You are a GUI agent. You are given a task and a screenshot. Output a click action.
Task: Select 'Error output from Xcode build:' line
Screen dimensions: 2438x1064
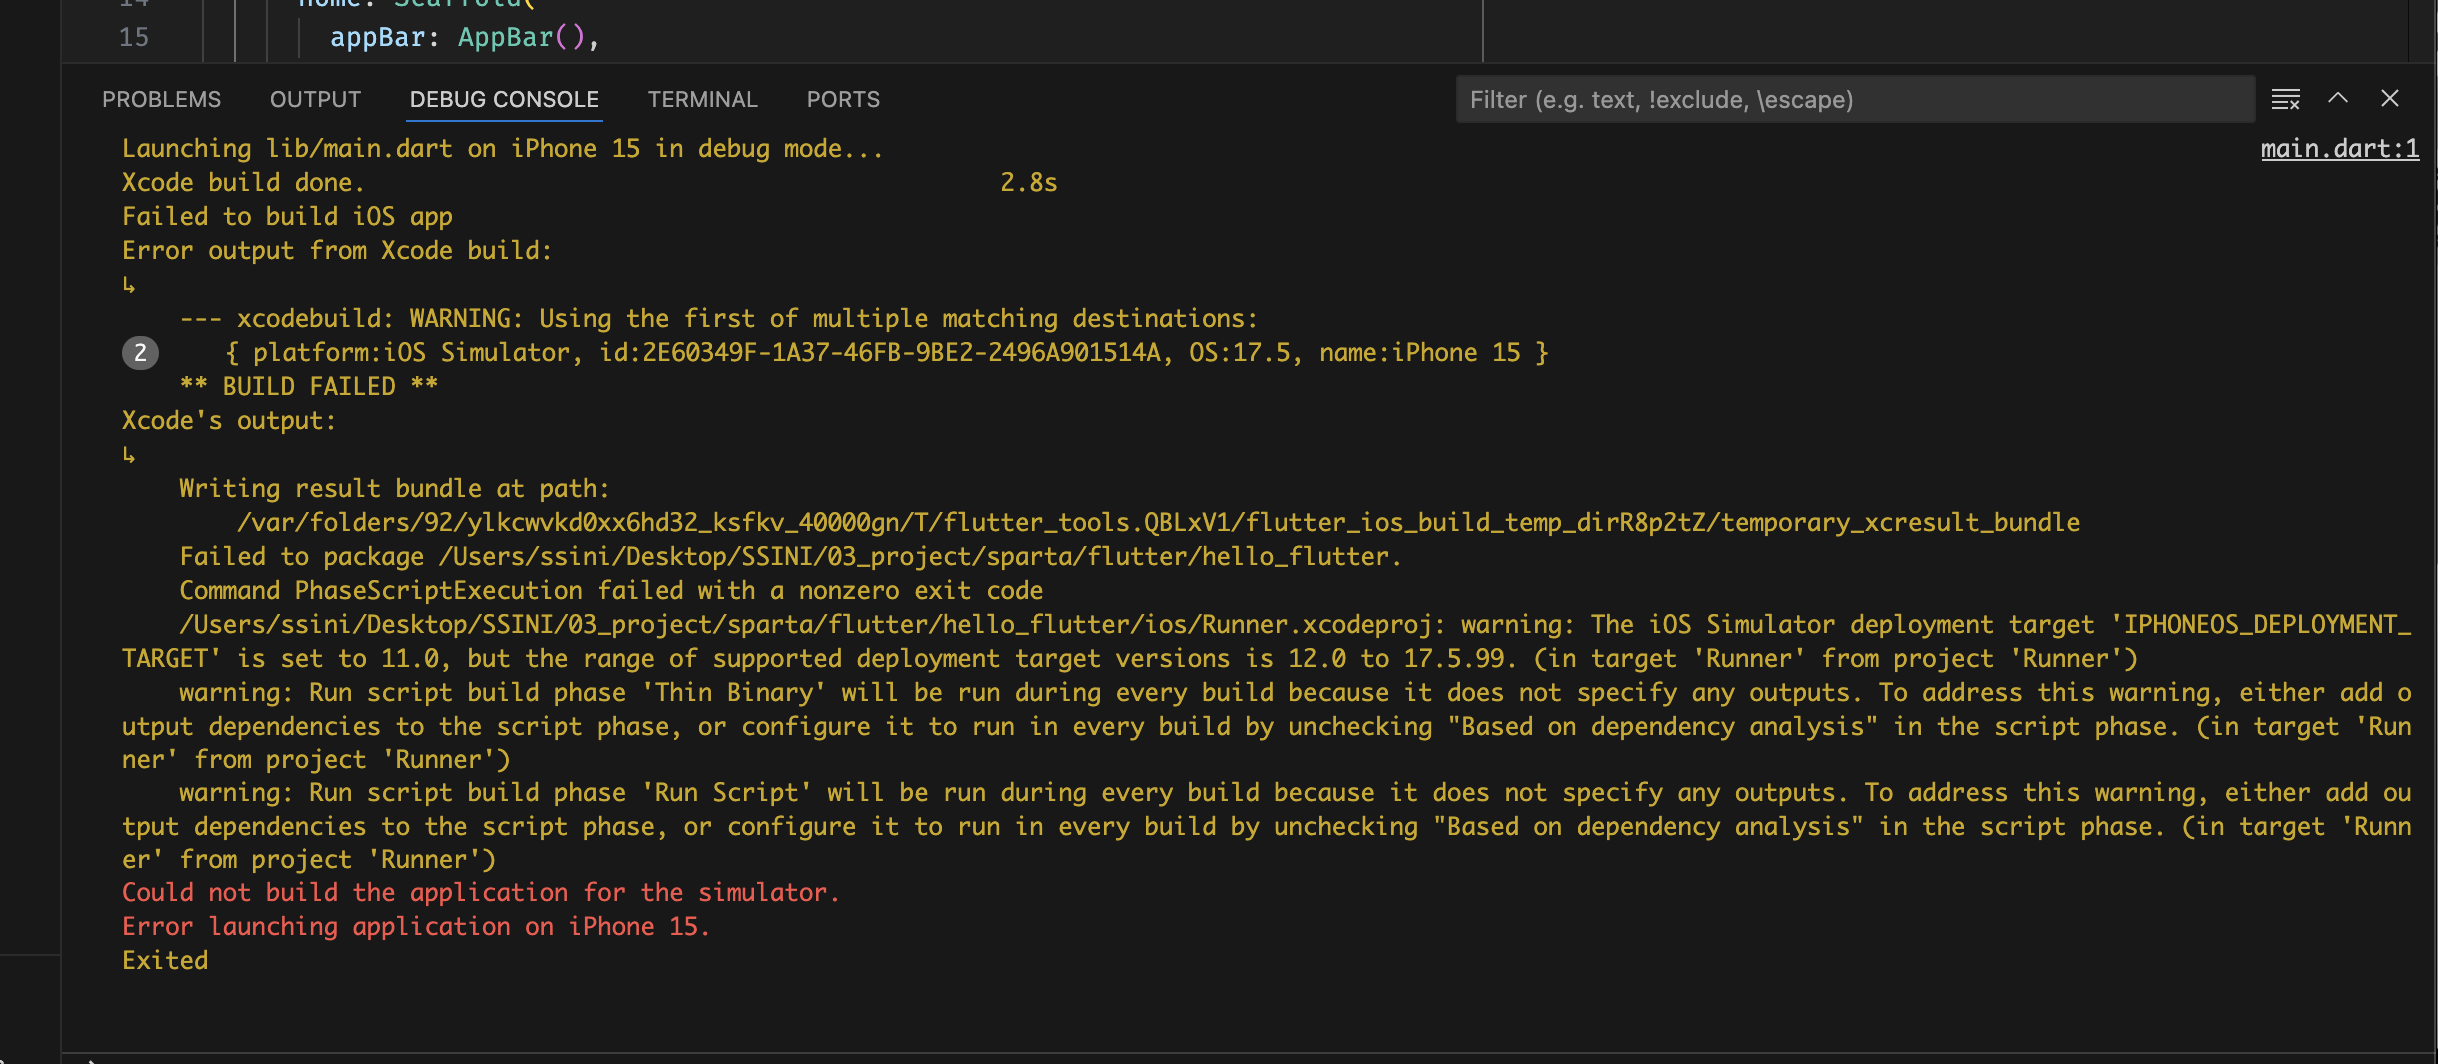(x=337, y=250)
